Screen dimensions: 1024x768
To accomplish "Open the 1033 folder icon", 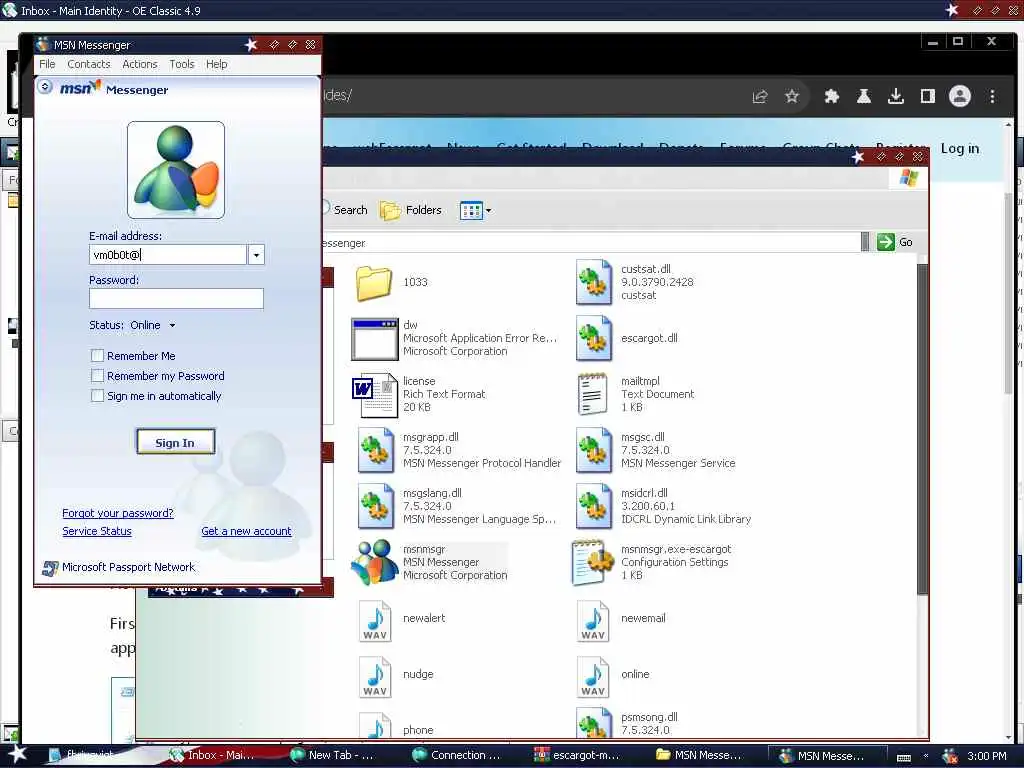I will (374, 283).
